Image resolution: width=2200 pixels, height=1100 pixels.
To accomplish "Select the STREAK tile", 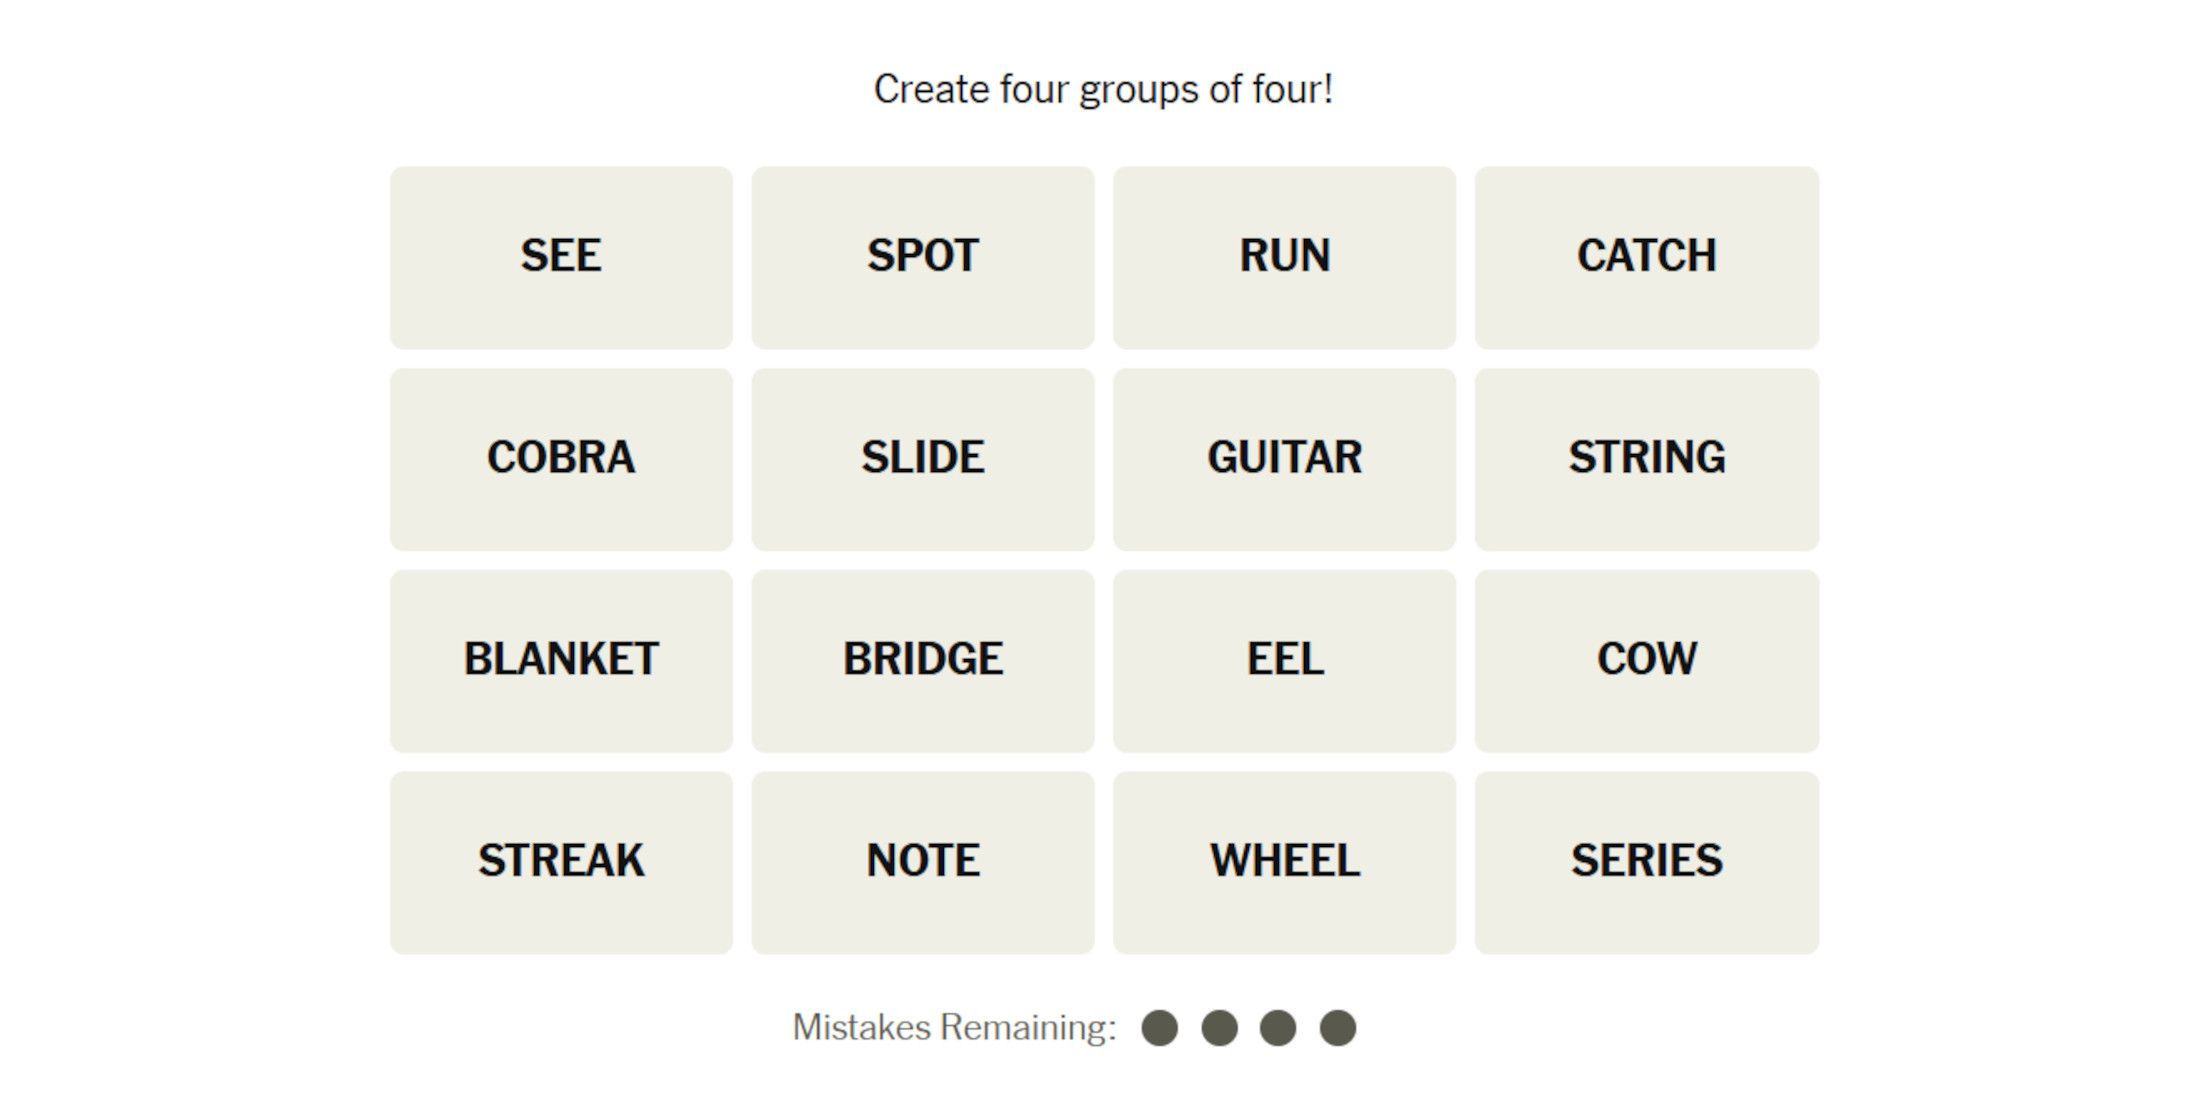I will pyautogui.click(x=561, y=862).
